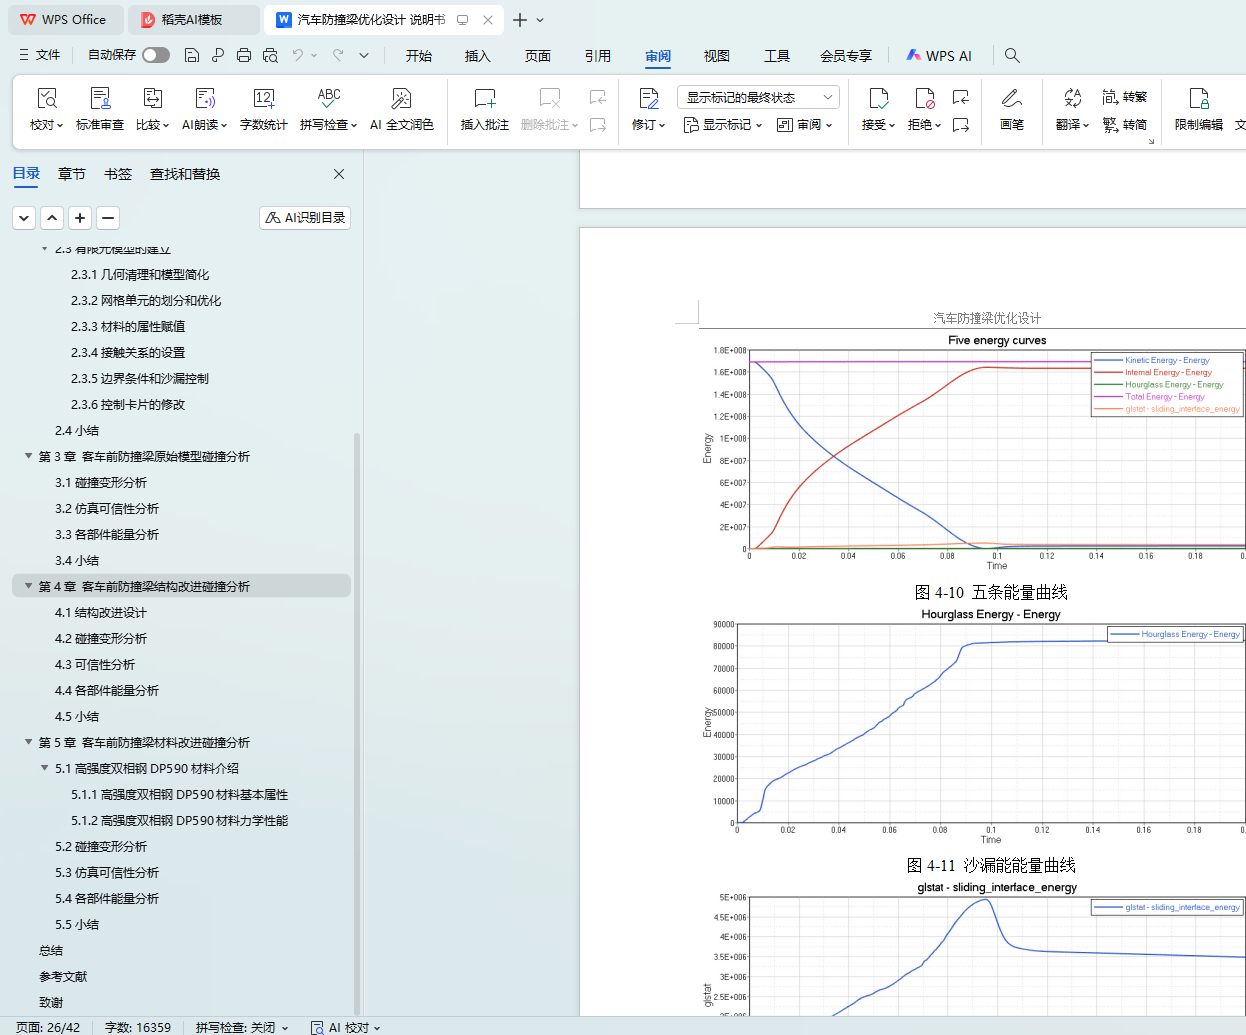Click the print icon in quick toolbar
Screen dimensions: 1246x1035
(244, 55)
